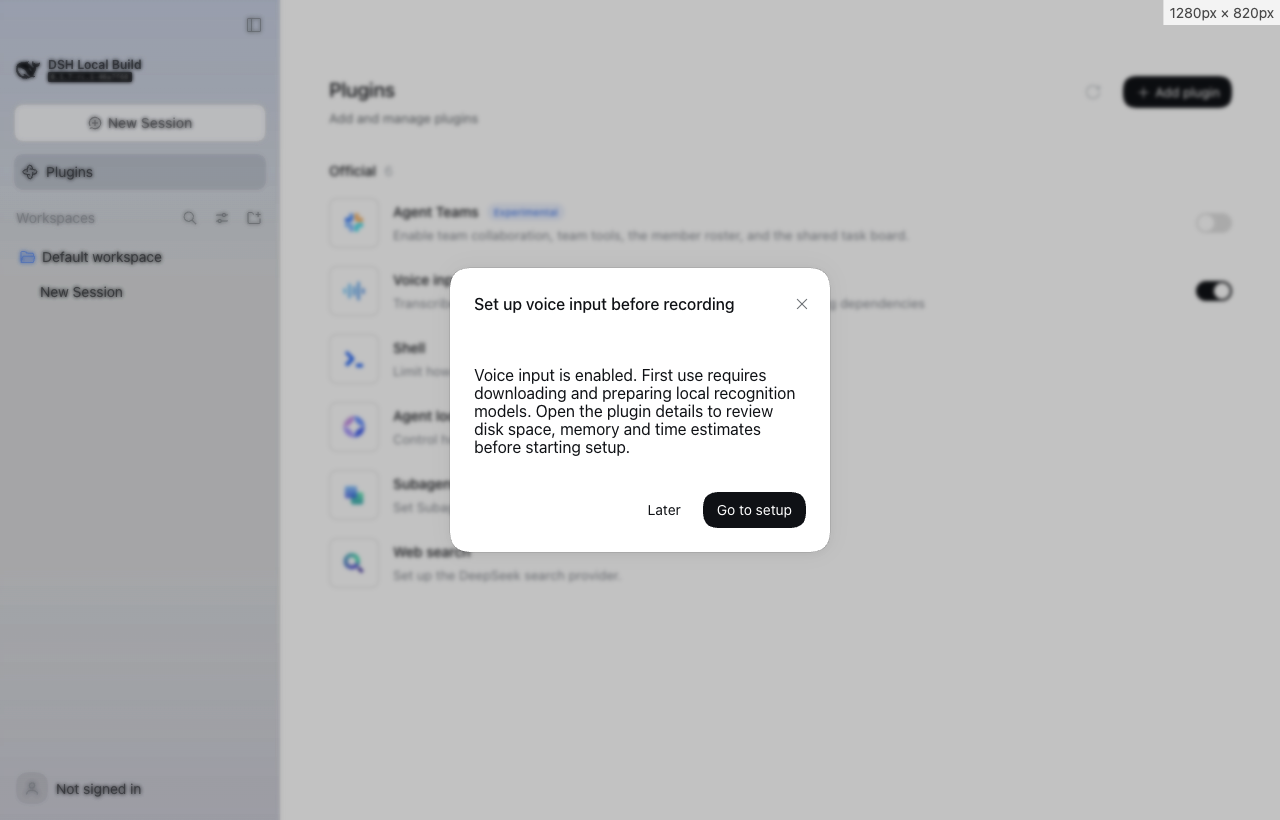Click the Plugins puzzle icon in sidebar
Image resolution: width=1280 pixels, height=820 pixels.
tap(30, 172)
